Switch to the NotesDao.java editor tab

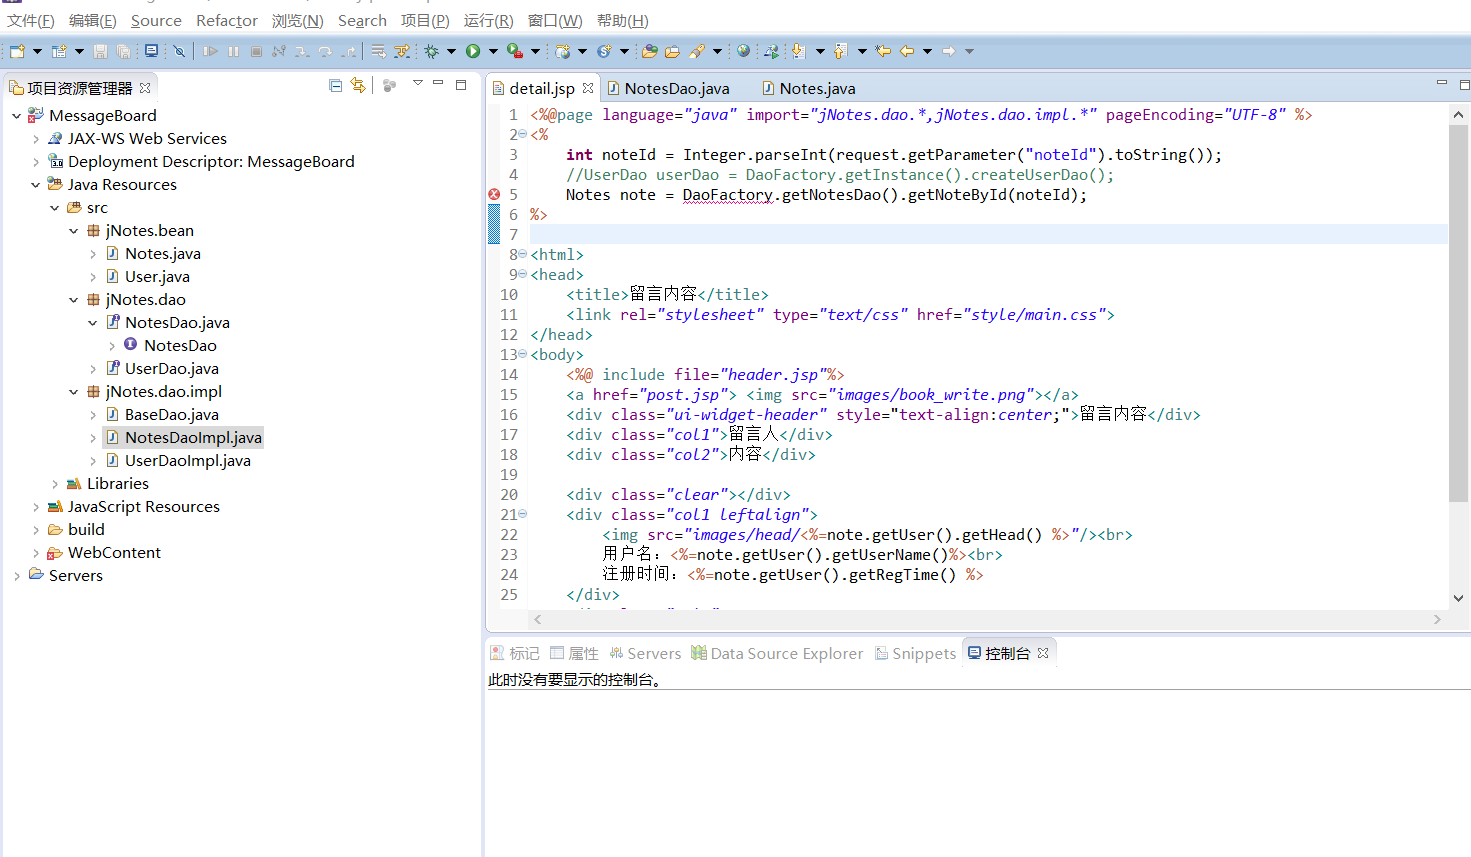point(669,88)
